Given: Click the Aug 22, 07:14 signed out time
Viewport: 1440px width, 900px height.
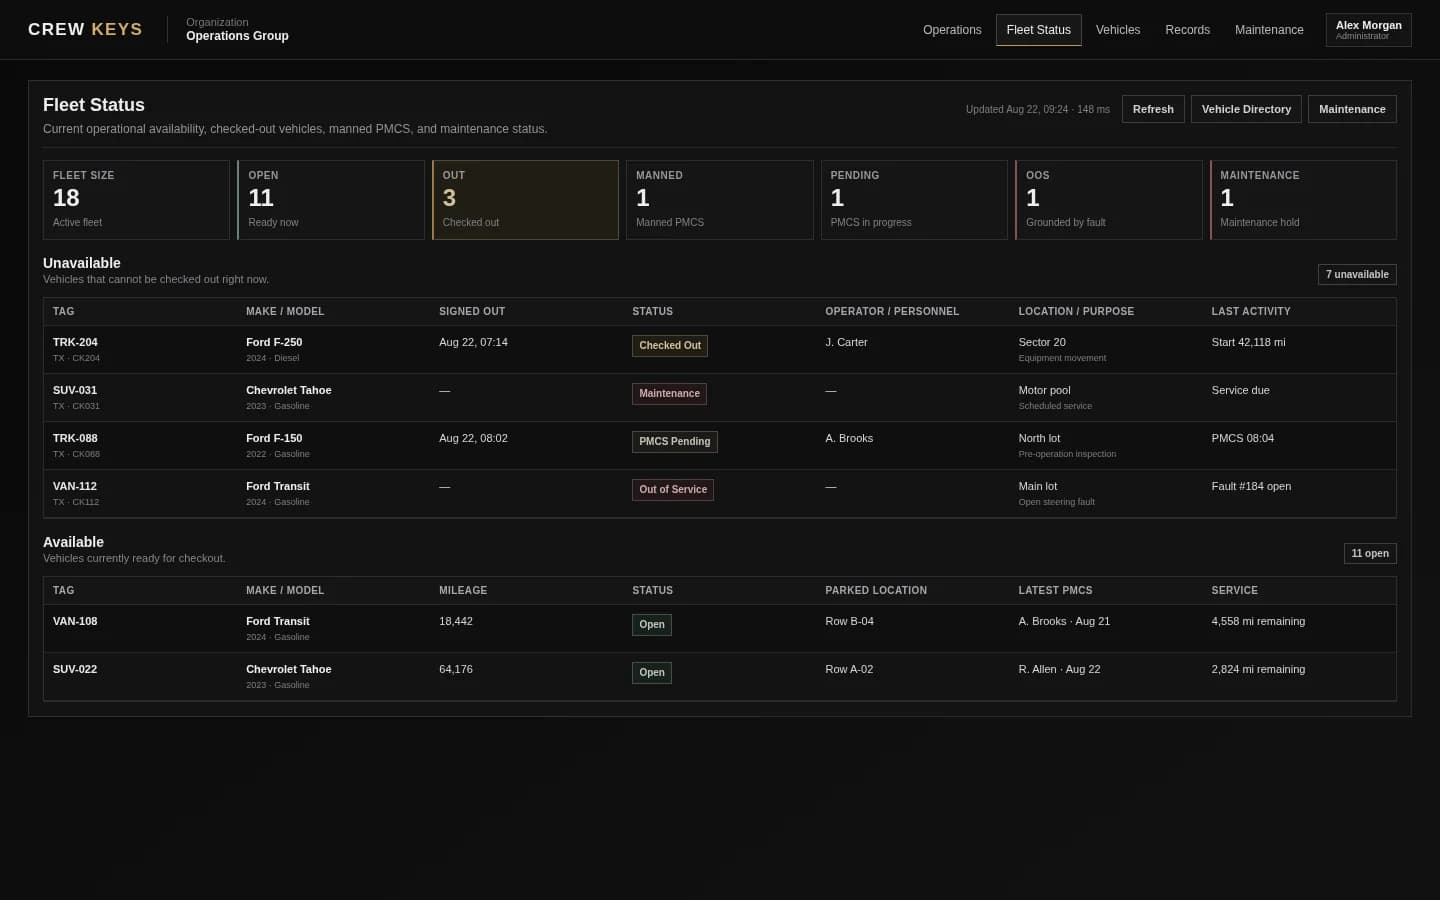Looking at the screenshot, I should [473, 342].
